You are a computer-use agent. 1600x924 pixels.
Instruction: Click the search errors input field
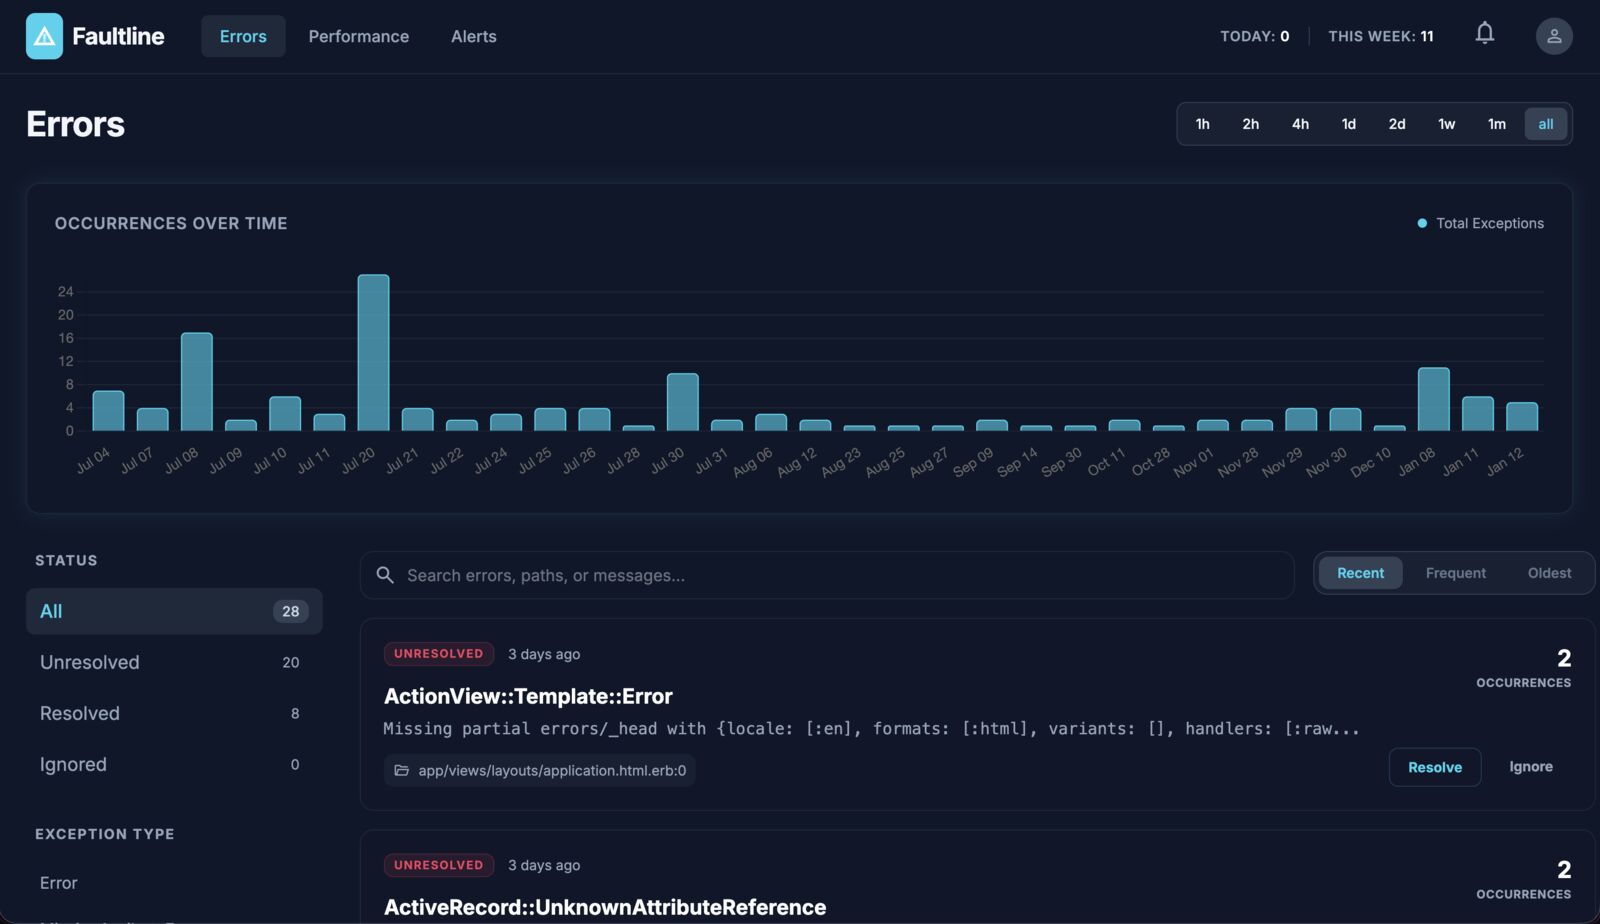tap(800, 574)
